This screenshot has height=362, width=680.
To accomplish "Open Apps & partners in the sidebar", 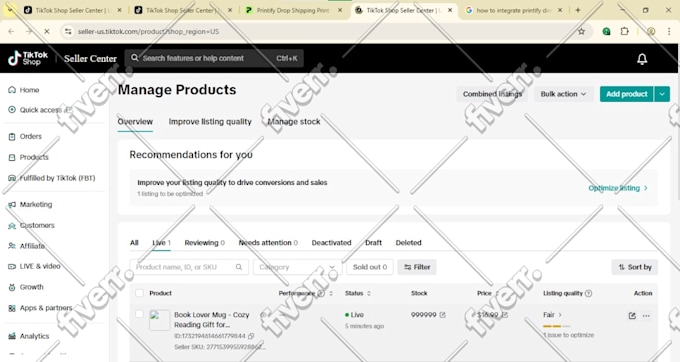I will pos(40,308).
